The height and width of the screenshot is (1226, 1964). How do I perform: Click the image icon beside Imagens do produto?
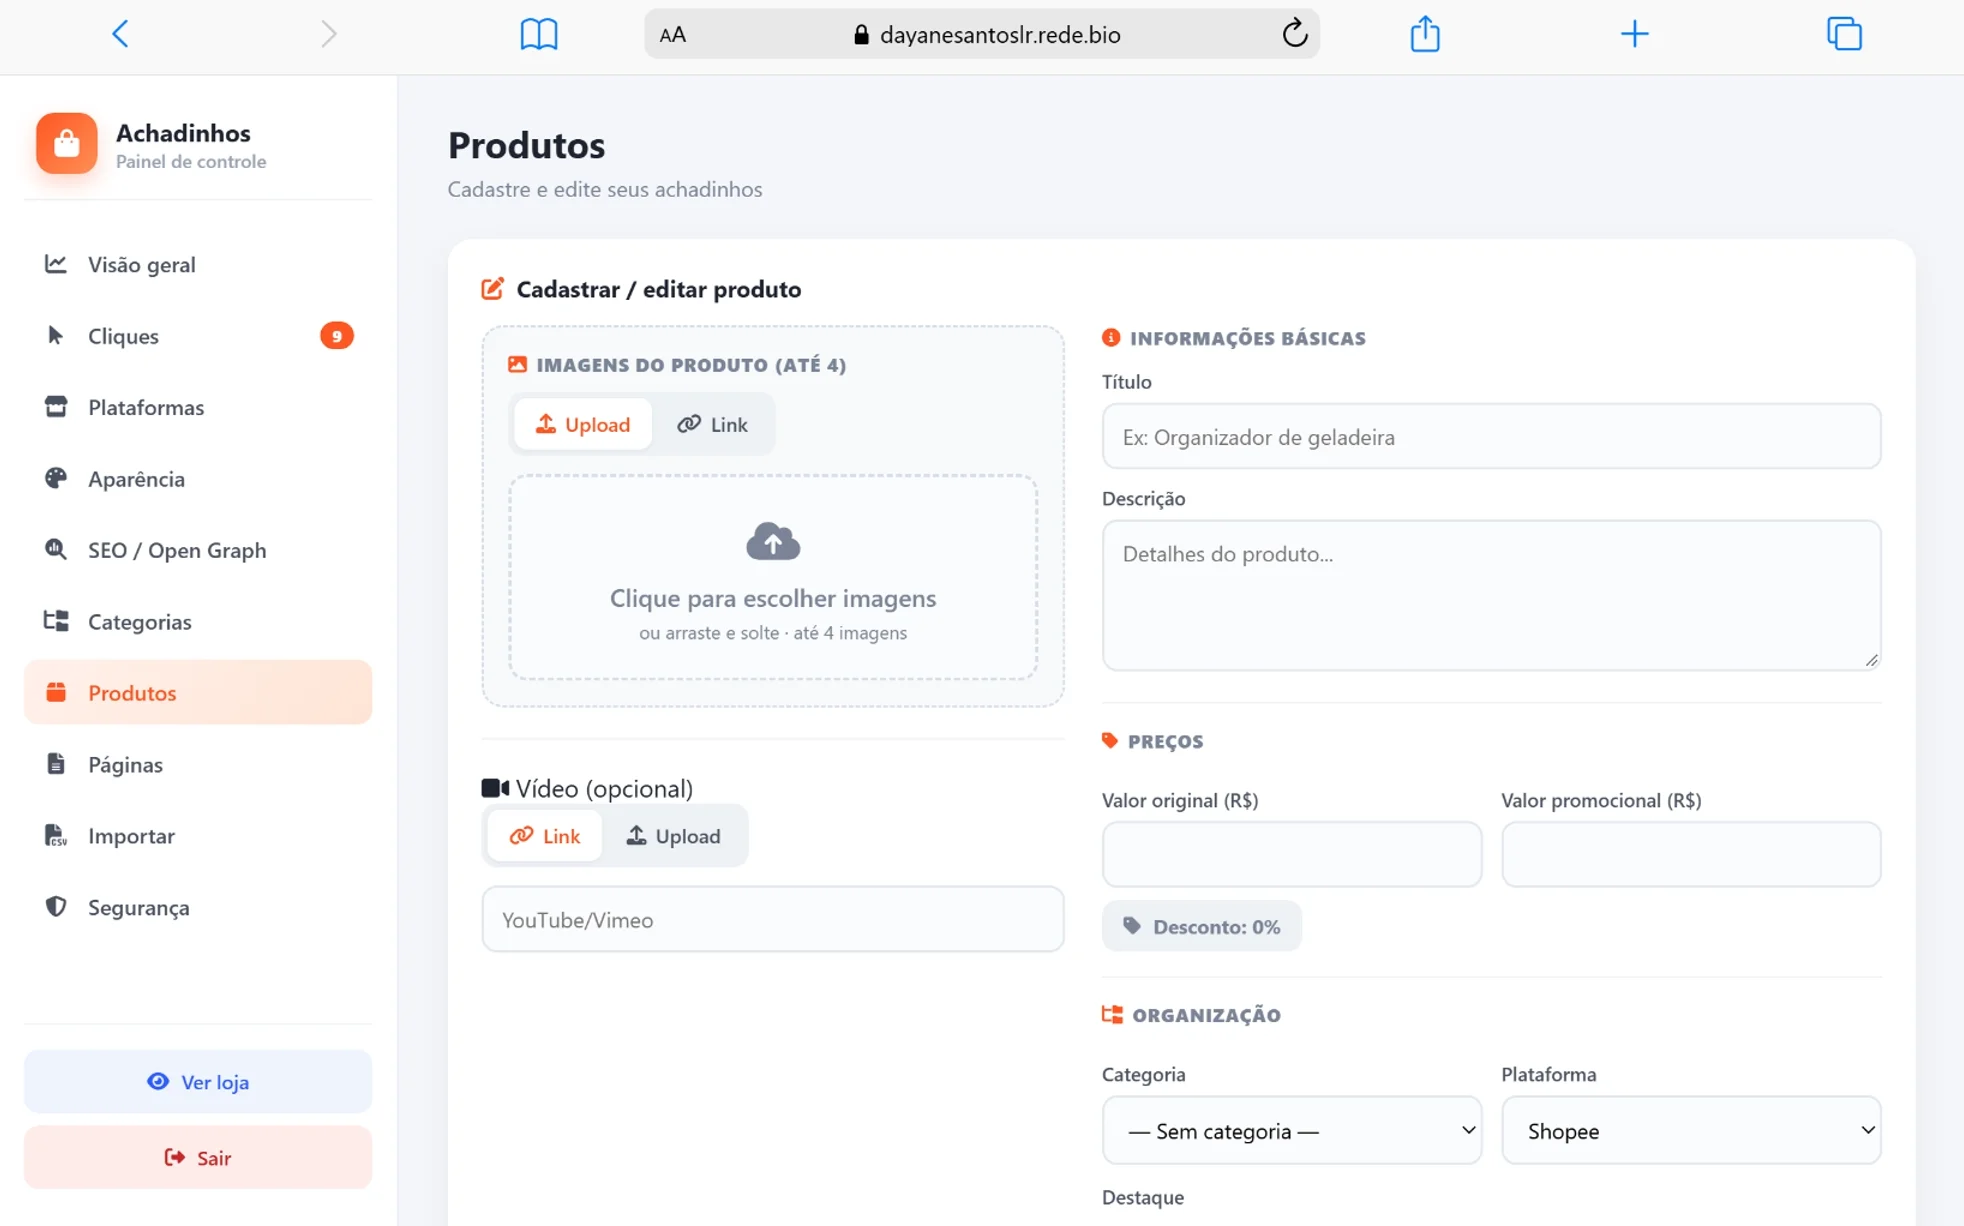[x=517, y=364]
